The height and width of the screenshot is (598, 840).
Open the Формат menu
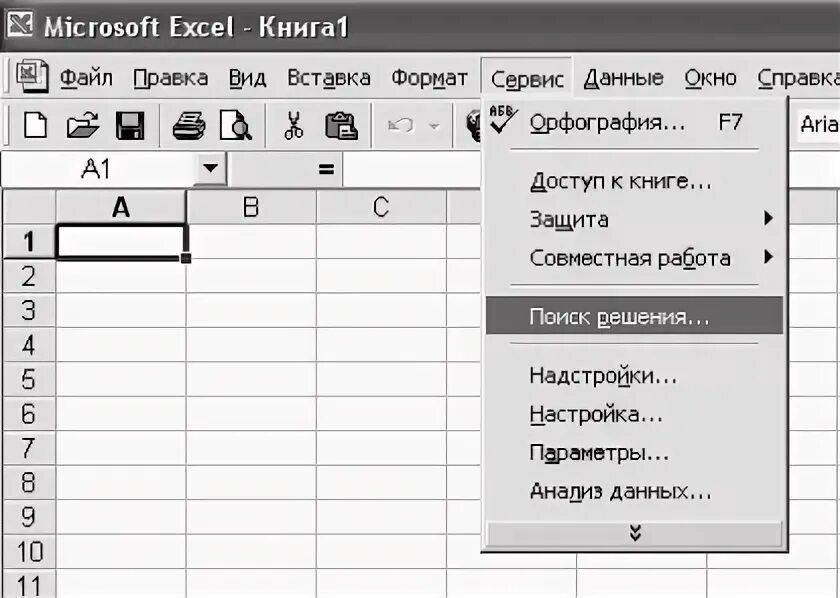tap(429, 78)
